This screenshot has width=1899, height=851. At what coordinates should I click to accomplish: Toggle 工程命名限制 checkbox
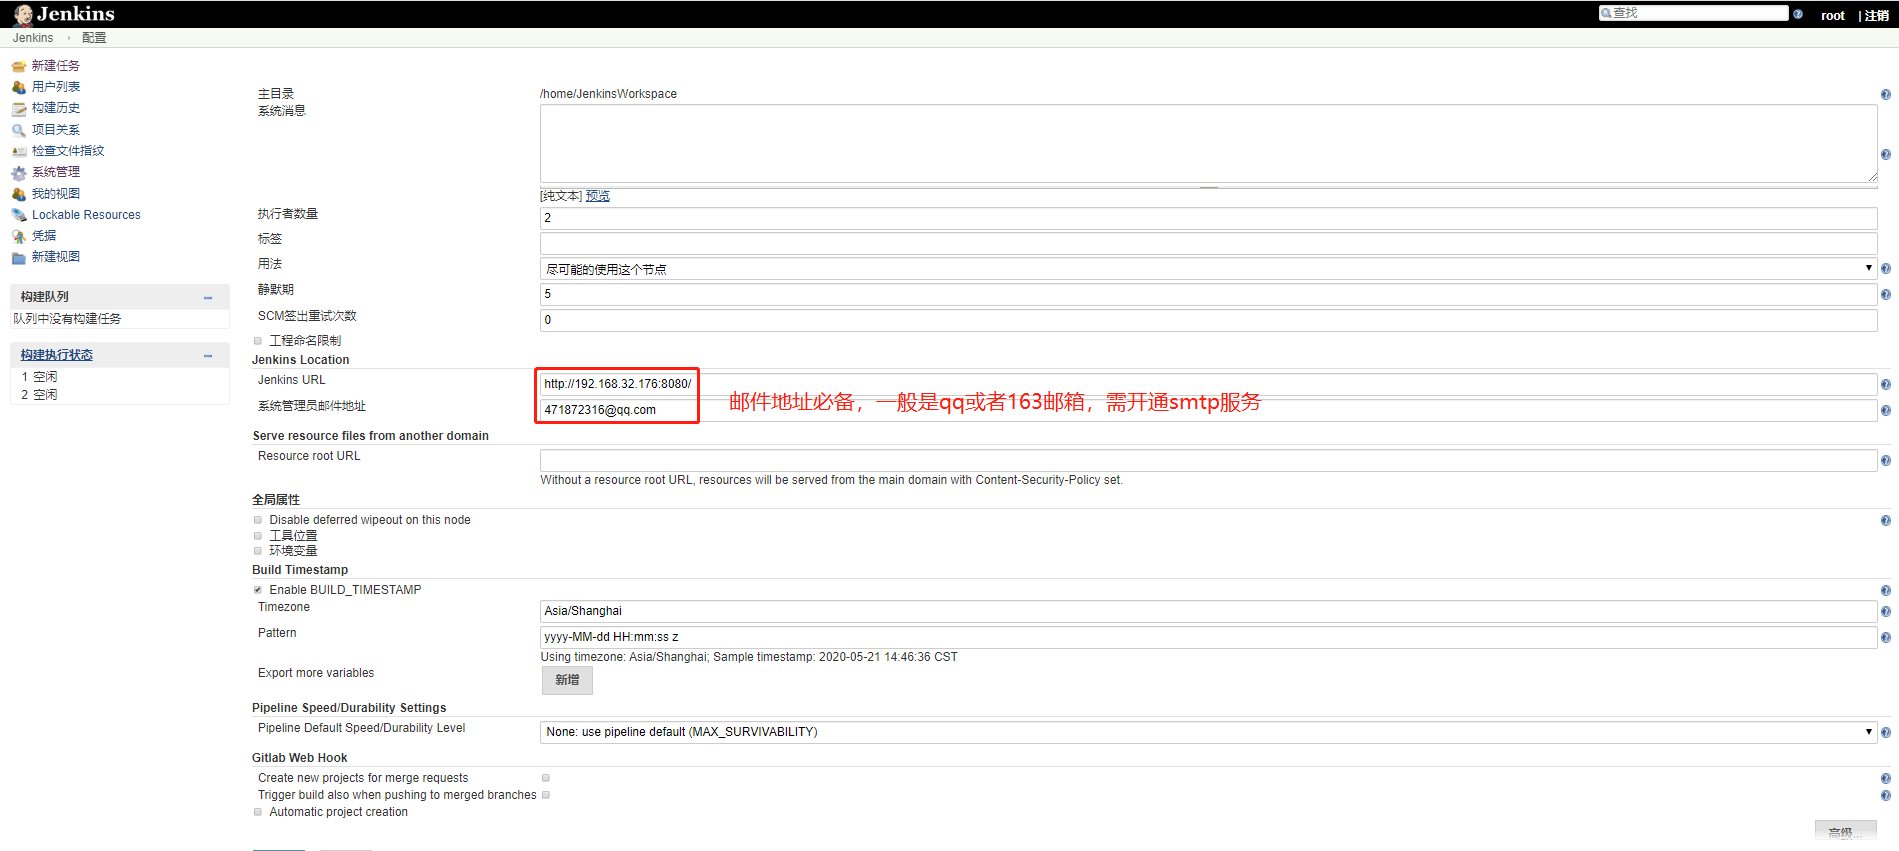[x=258, y=341]
